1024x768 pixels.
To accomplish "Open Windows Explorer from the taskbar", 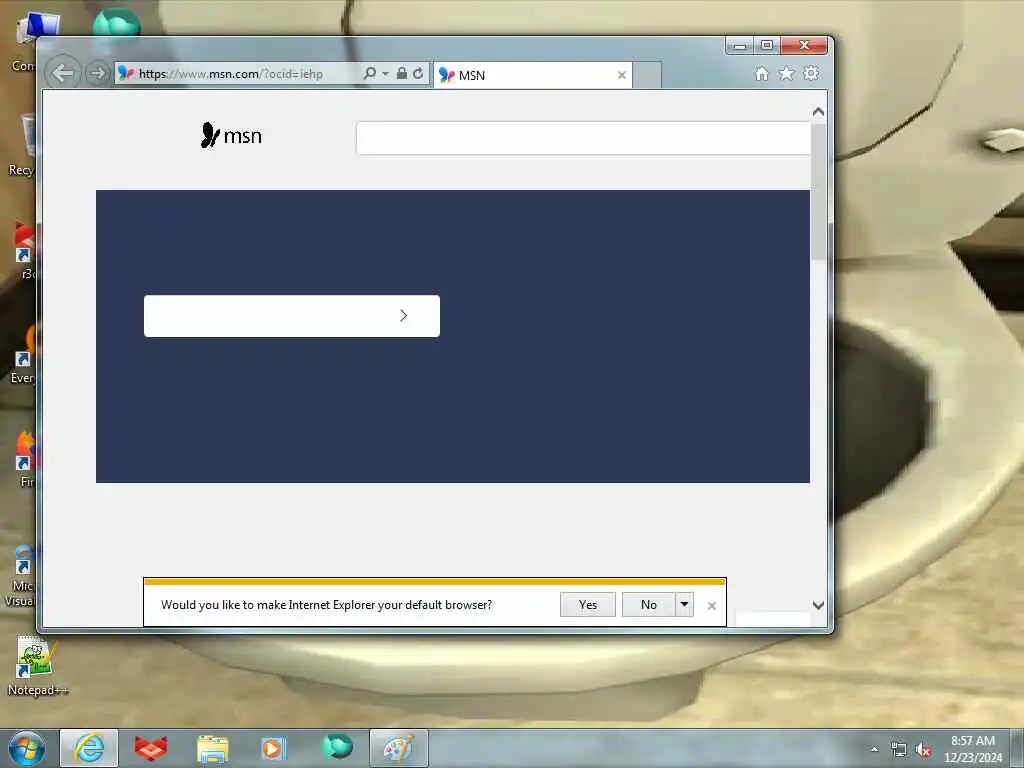I will point(213,748).
